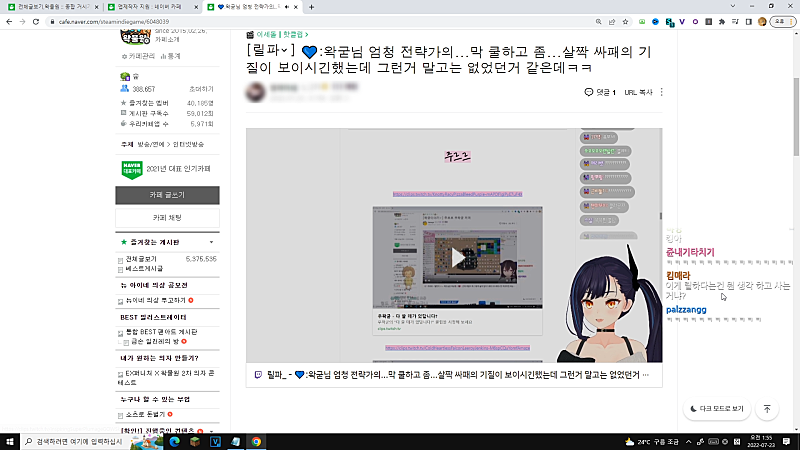The image size is (800, 450).
Task: Open the 베스트게시글 board
Action: coord(144,268)
